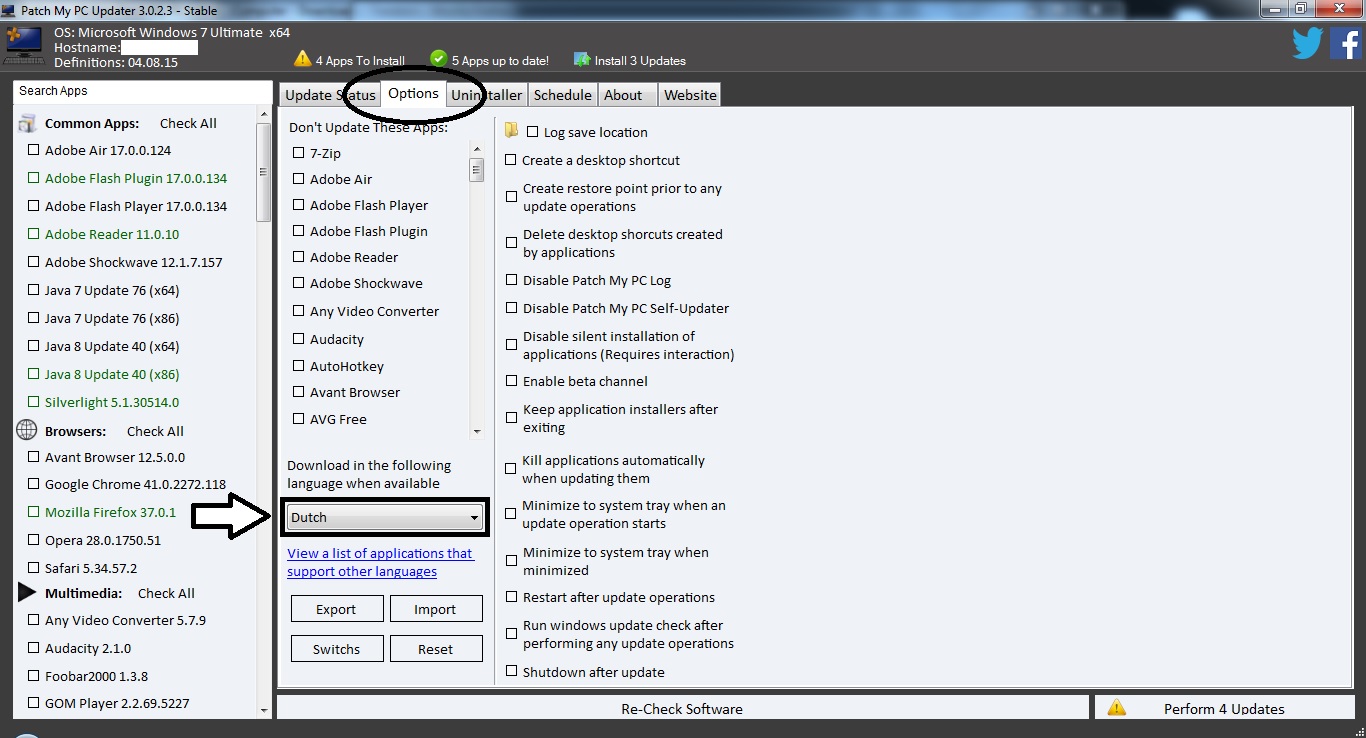Open the Twitter bird icon
The height and width of the screenshot is (738, 1366).
(x=1307, y=44)
